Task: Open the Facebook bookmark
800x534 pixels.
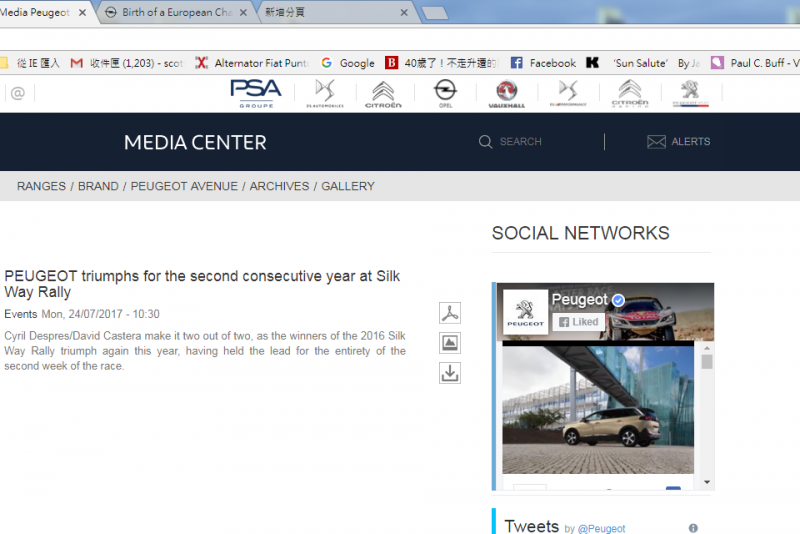Action: point(543,63)
